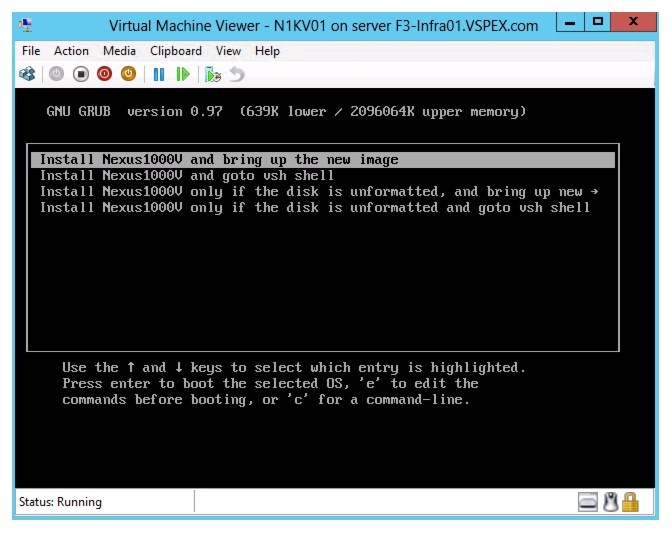Open the Help menu
Screen dimensions: 672x533
267,51
